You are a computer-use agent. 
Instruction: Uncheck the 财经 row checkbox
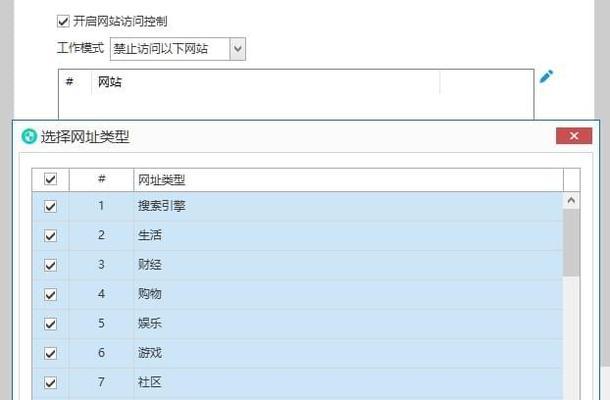[50, 265]
